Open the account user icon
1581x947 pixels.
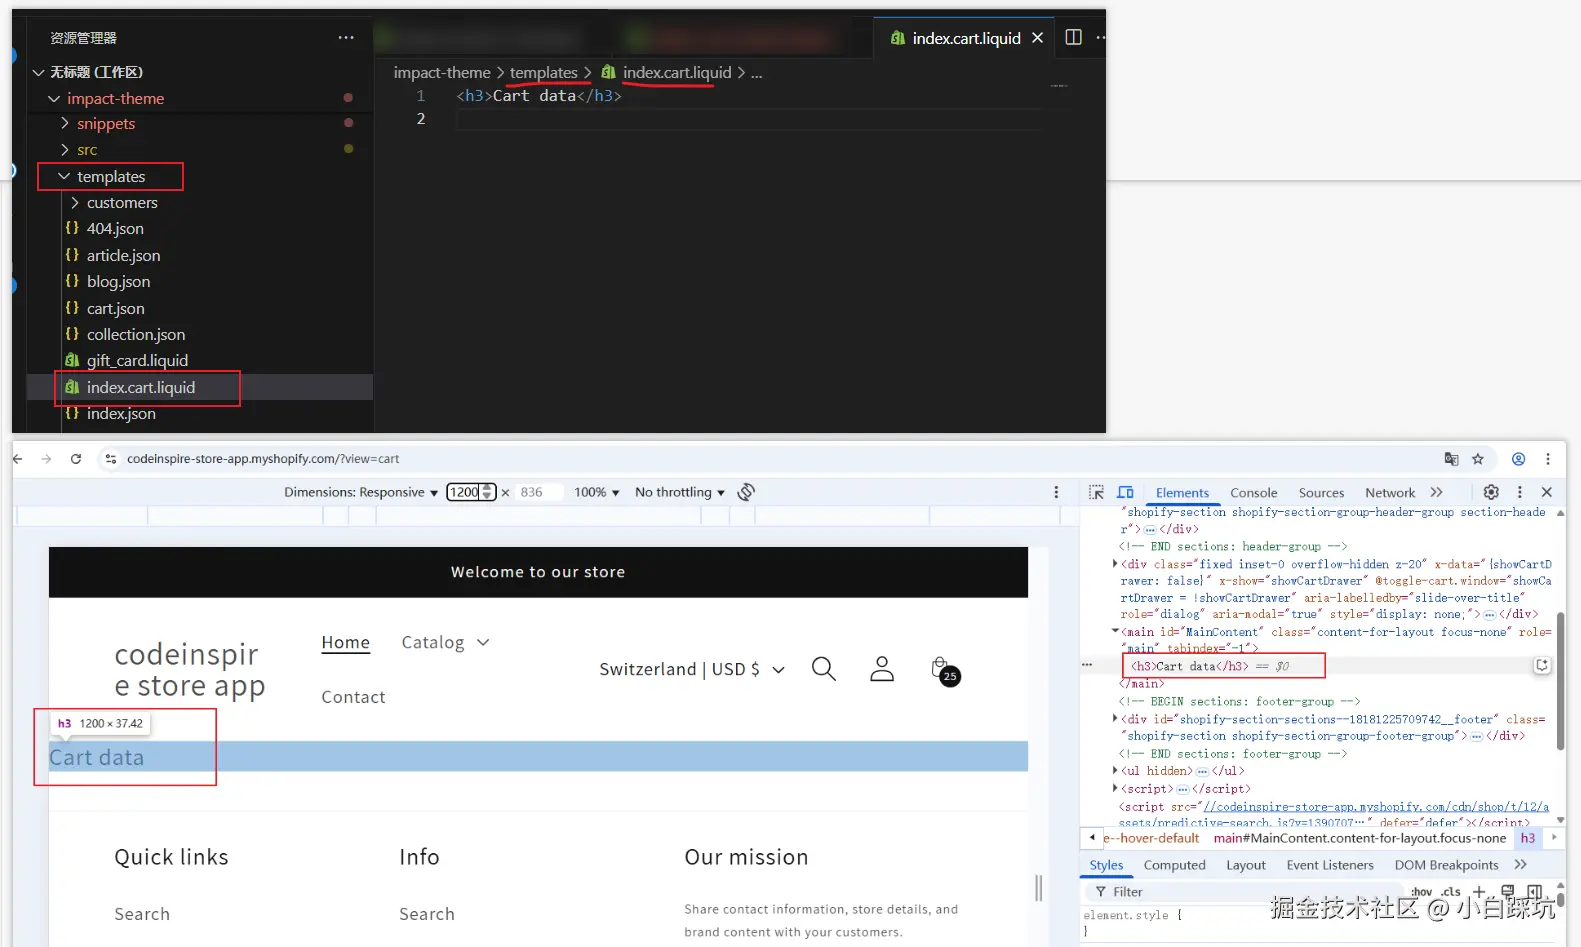pyautogui.click(x=882, y=669)
